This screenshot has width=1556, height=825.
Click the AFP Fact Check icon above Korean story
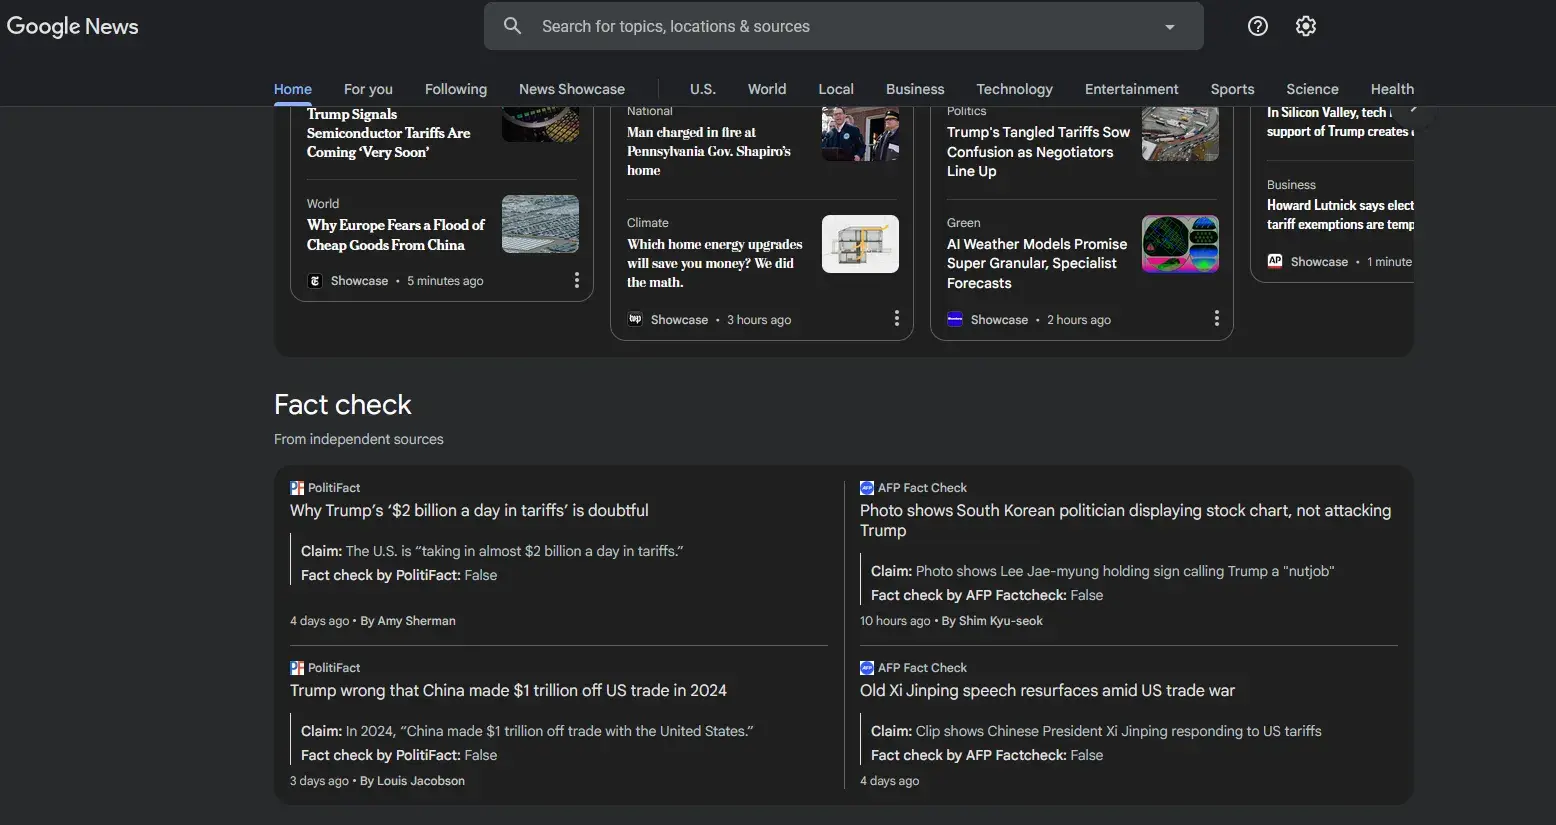point(867,488)
